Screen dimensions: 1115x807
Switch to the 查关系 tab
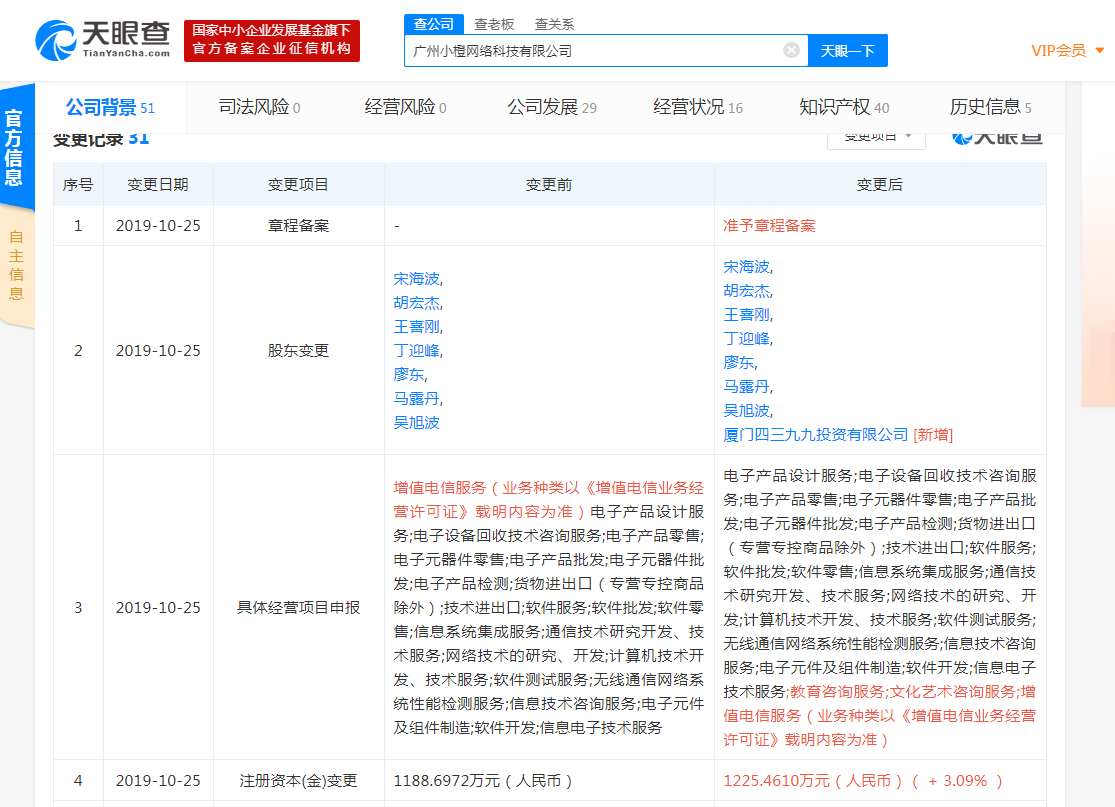[x=554, y=24]
